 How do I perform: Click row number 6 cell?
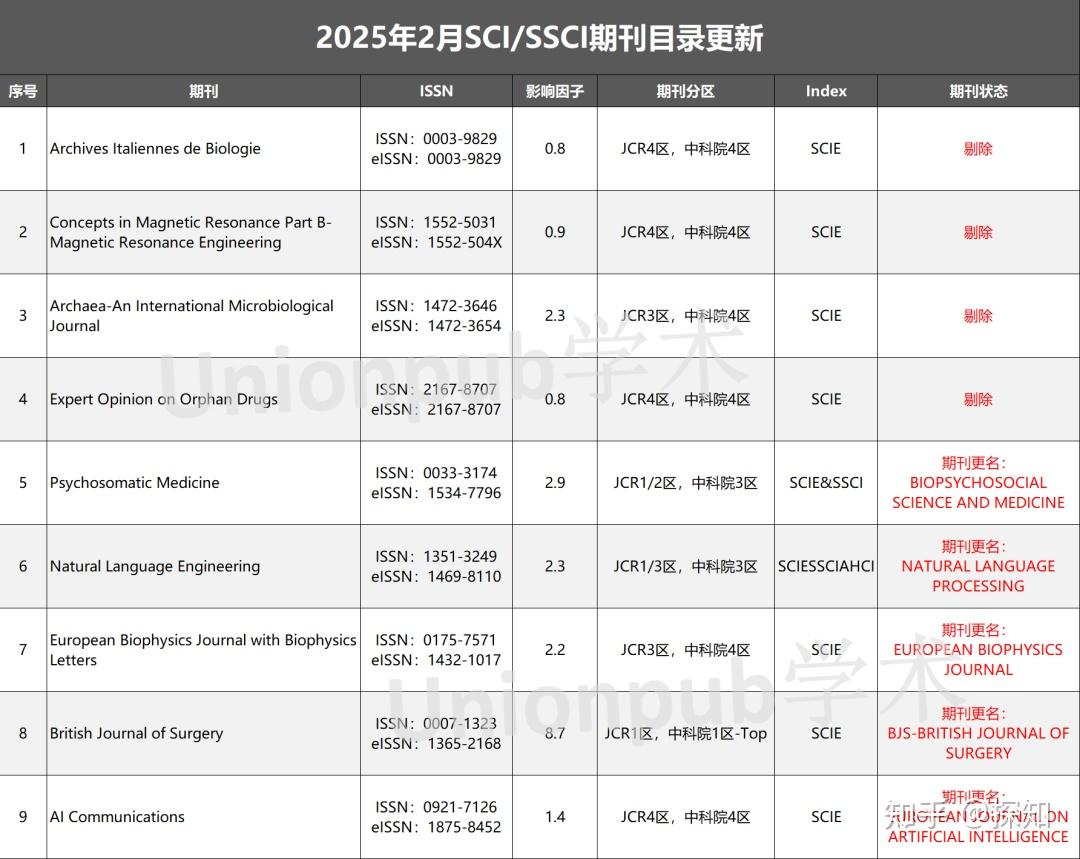pos(23,566)
